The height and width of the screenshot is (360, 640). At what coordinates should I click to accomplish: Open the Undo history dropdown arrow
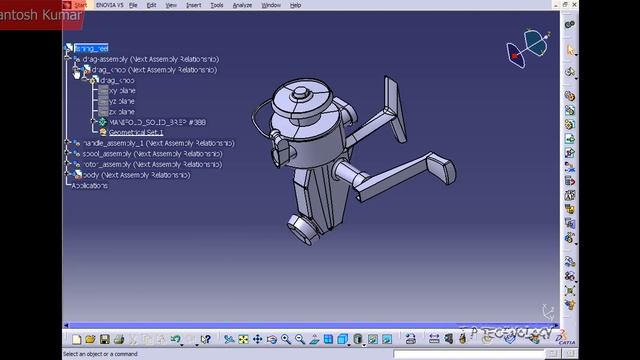(x=182, y=345)
